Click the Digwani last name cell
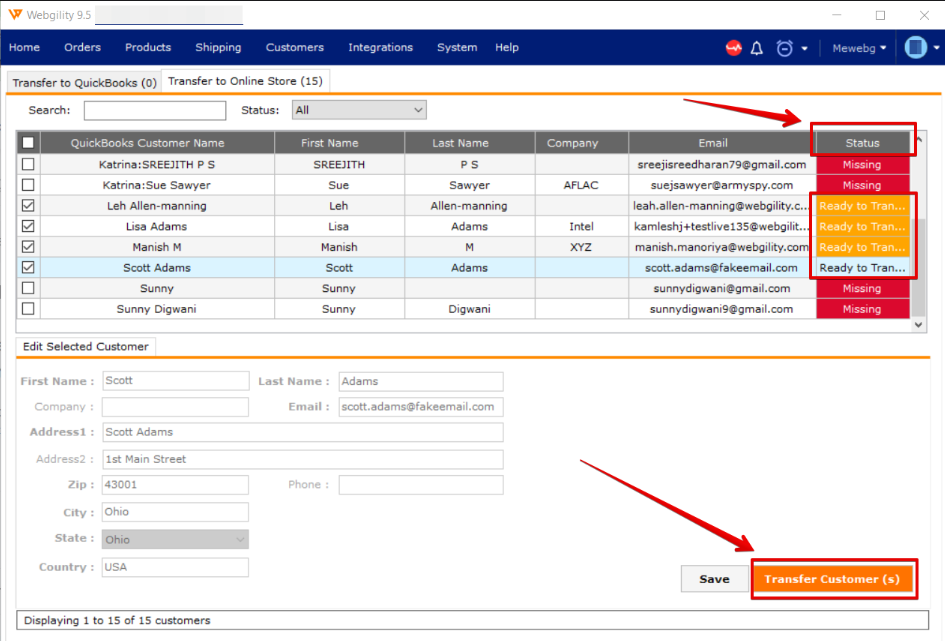Screen dimensions: 945x641 pos(469,309)
